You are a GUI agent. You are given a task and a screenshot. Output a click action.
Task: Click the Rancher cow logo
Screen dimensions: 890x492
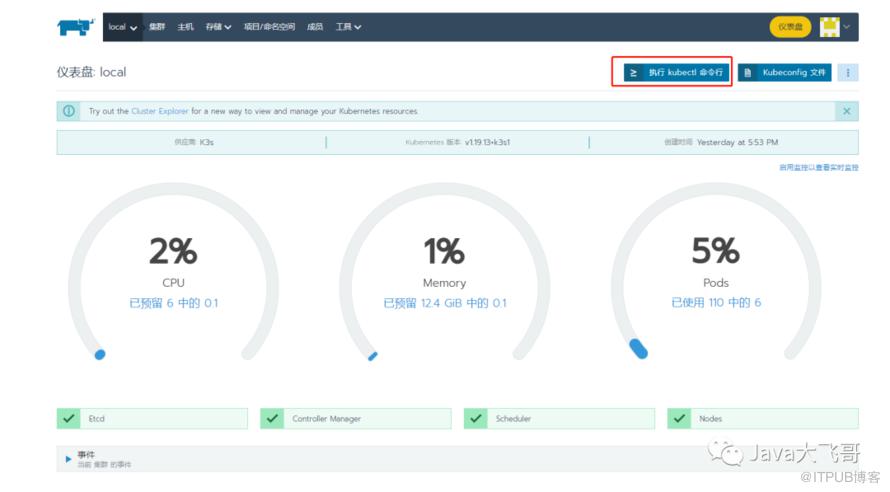[x=76, y=27]
